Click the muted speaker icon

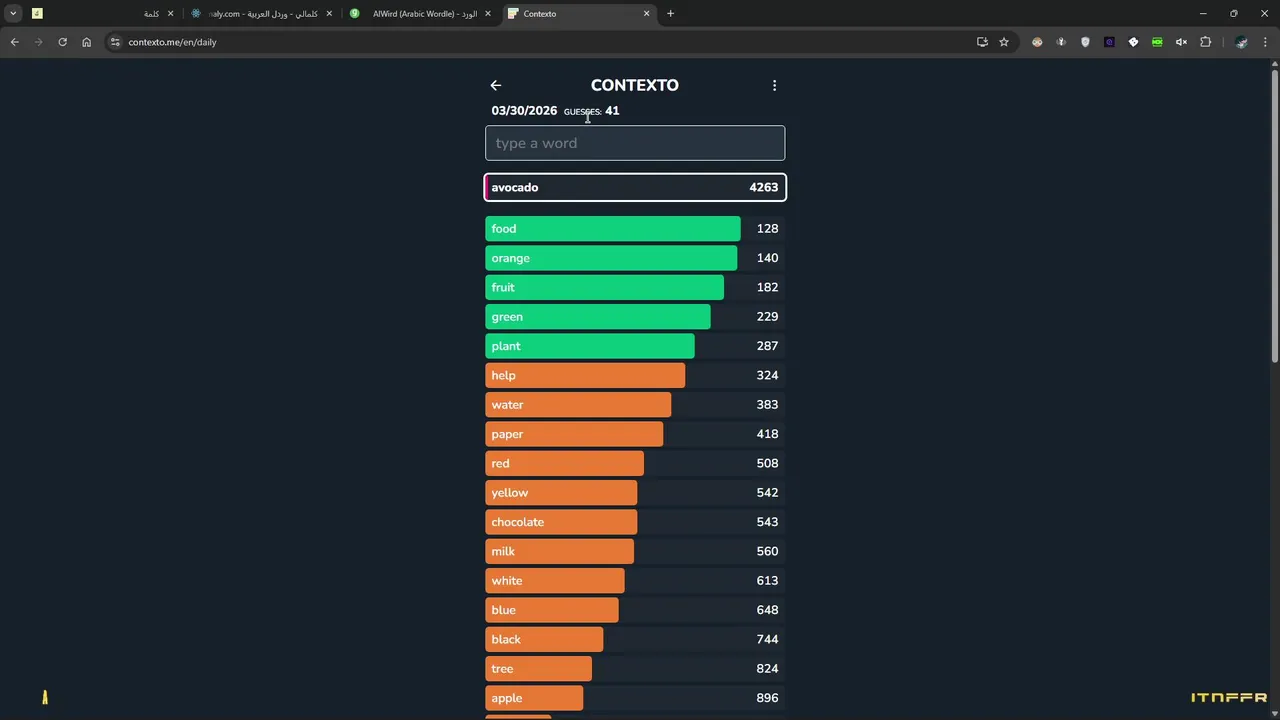1181,42
